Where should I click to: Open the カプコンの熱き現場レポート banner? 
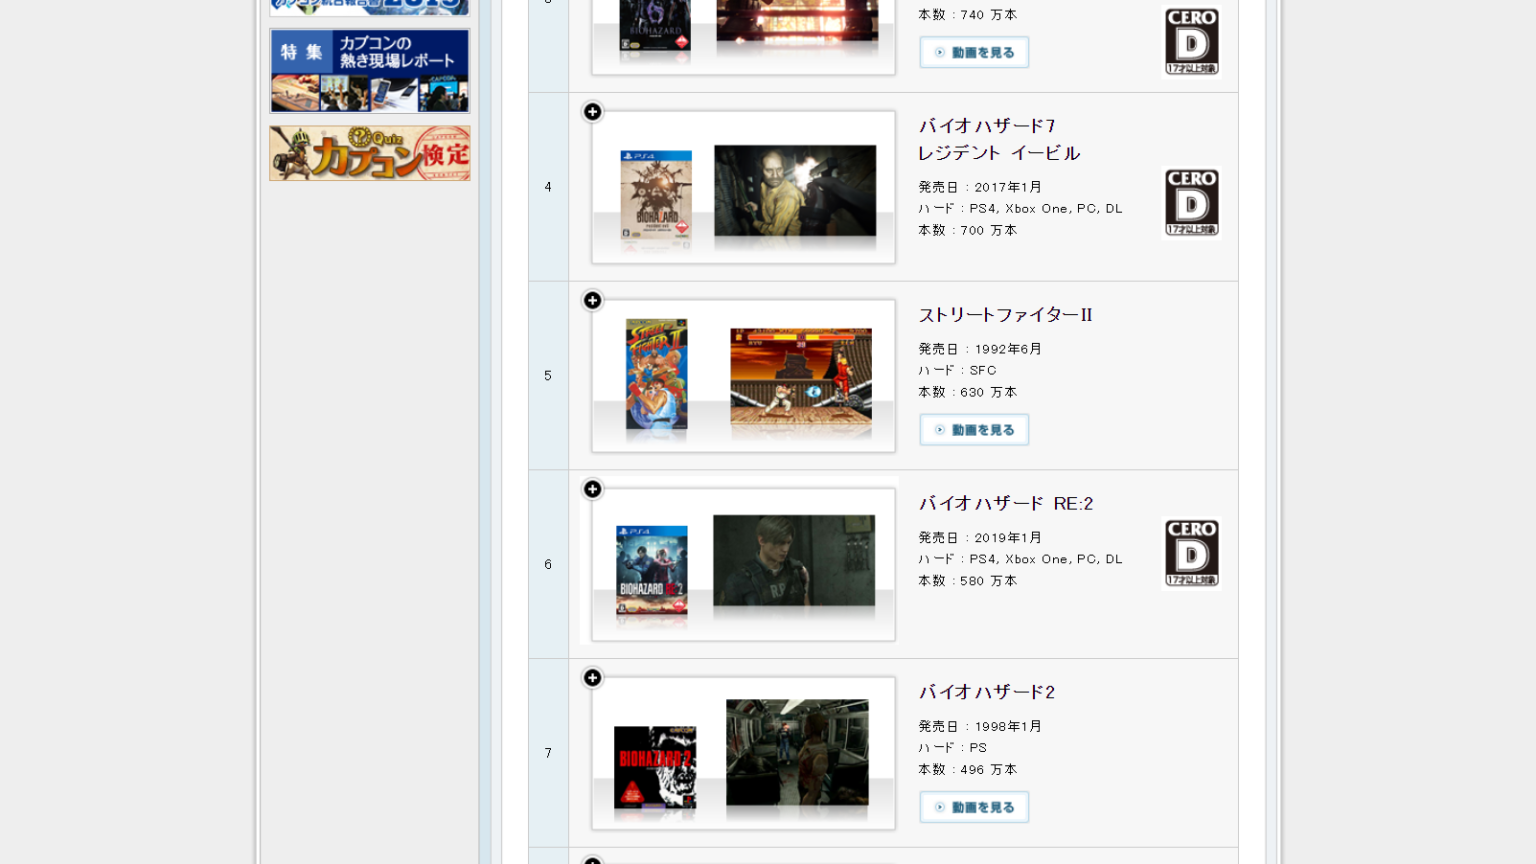coord(370,71)
